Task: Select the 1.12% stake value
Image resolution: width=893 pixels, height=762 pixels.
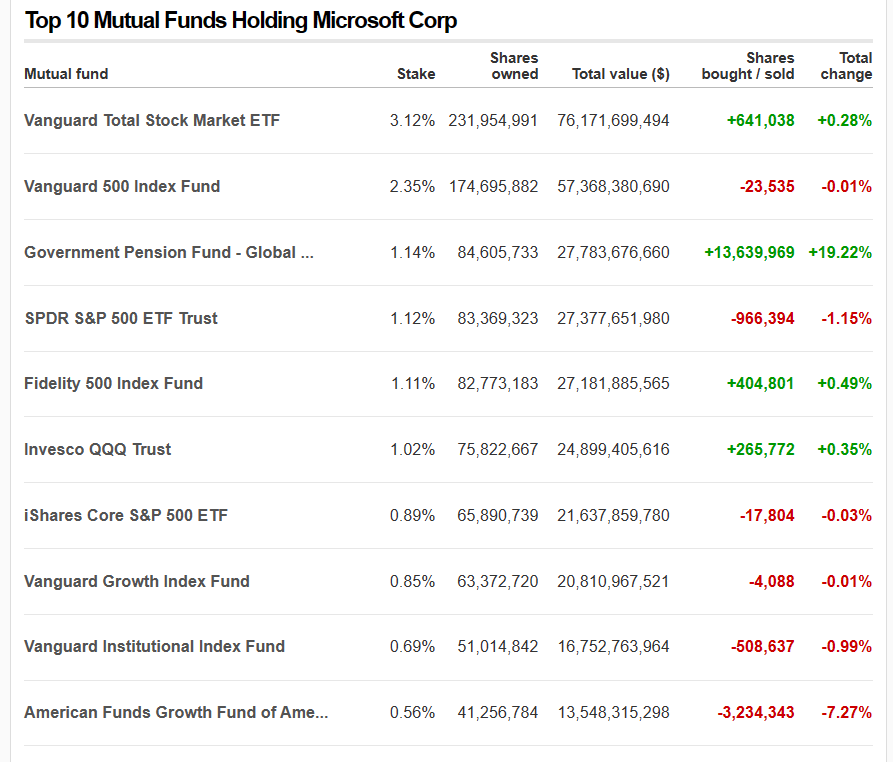Action: [412, 318]
